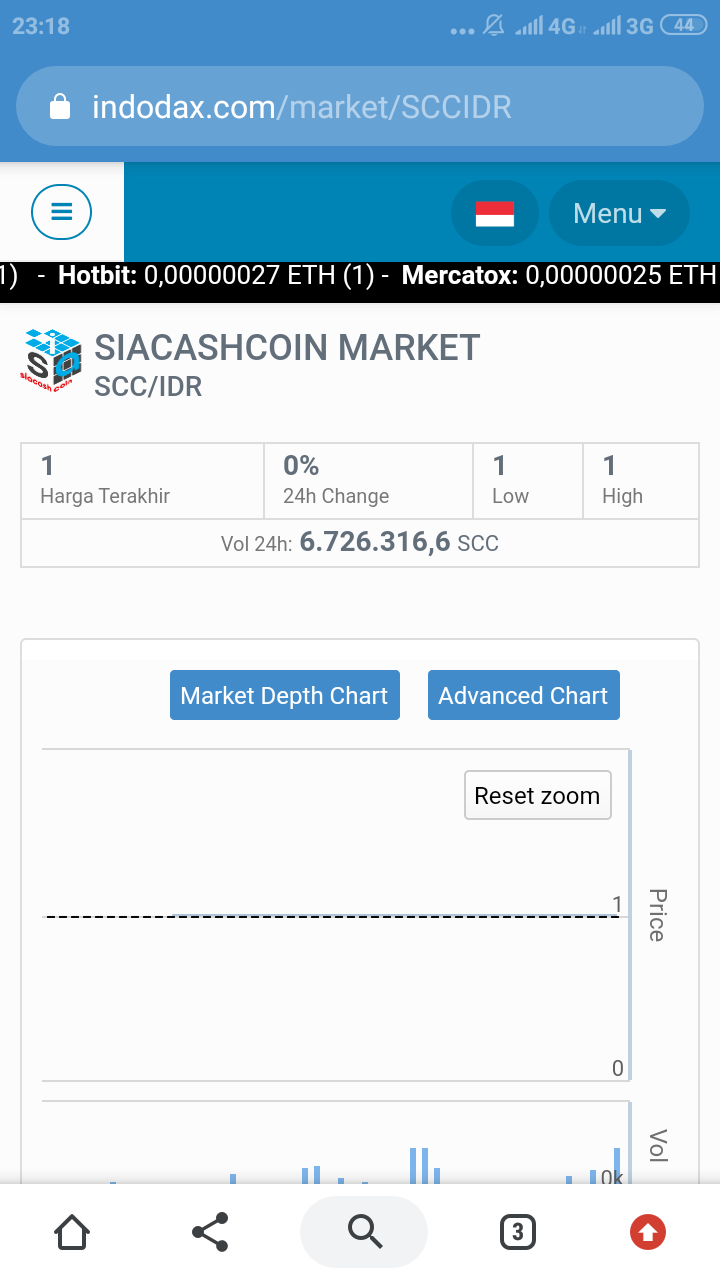
Task: Tap the search magnifier button
Action: click(364, 1232)
